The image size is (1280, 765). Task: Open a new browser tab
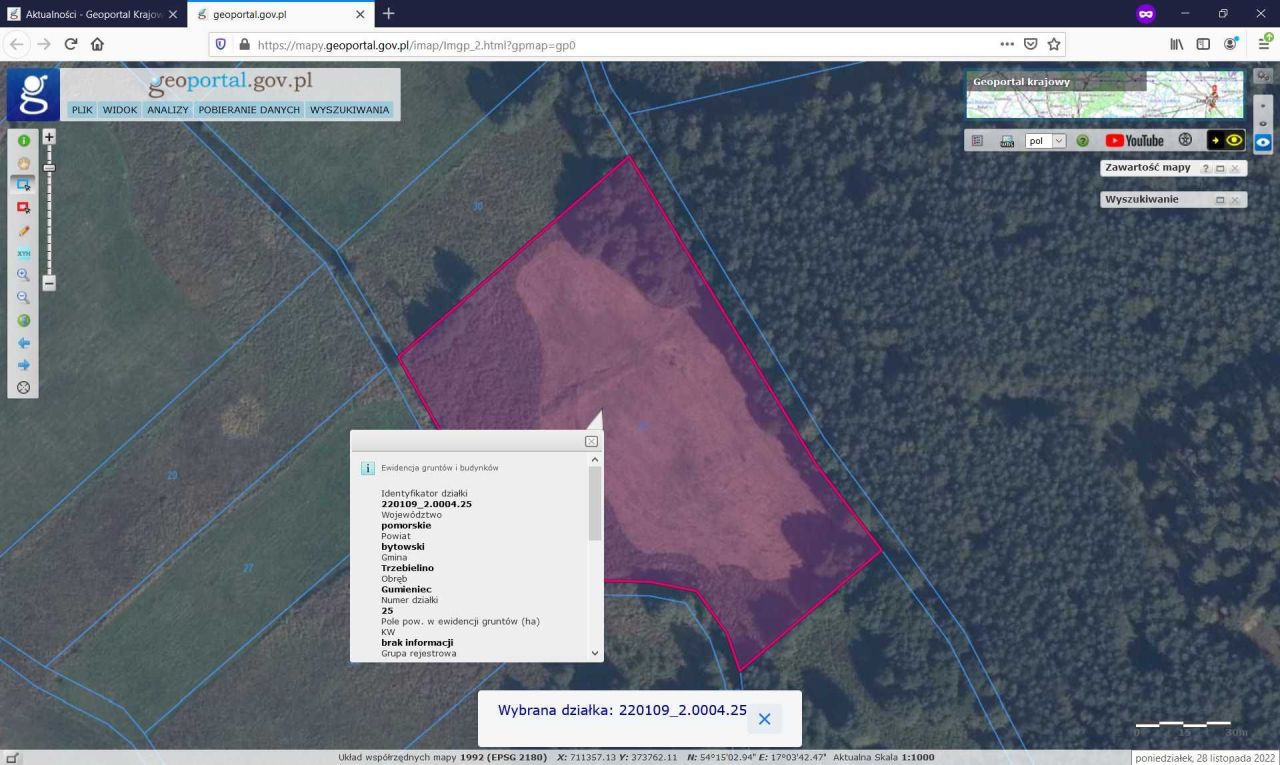click(389, 14)
